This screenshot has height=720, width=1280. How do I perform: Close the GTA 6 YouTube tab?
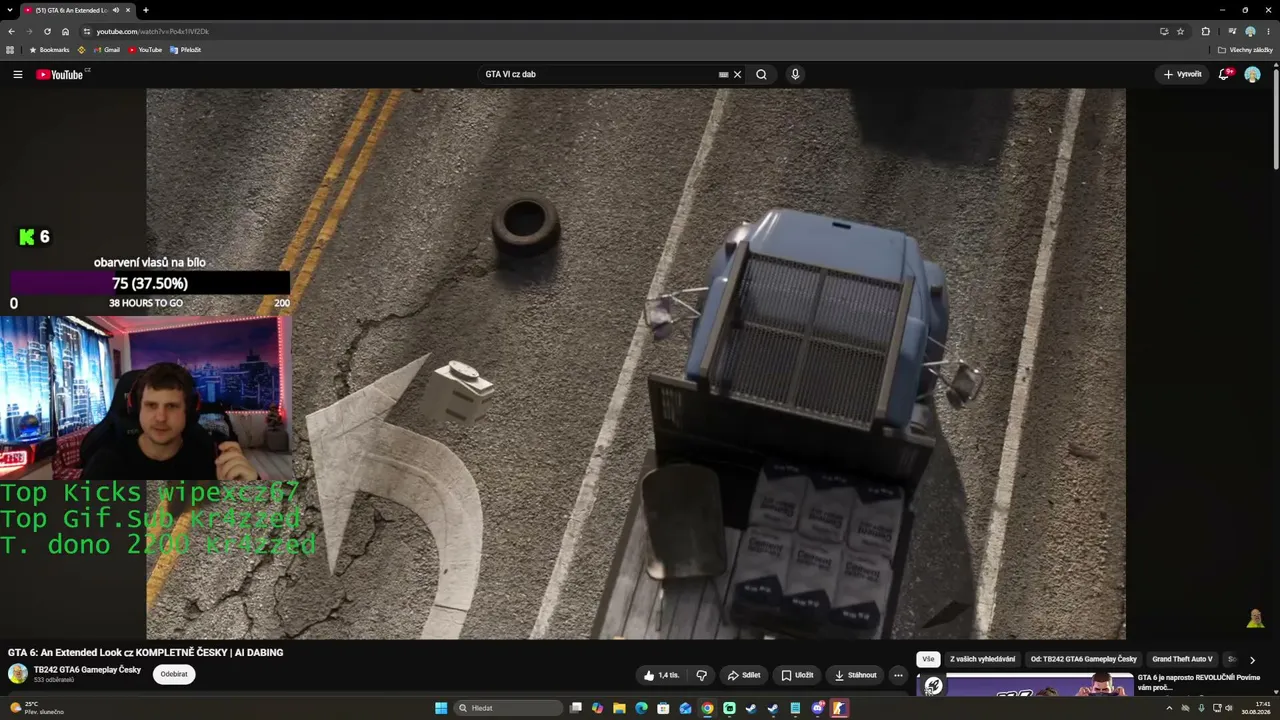click(x=128, y=10)
